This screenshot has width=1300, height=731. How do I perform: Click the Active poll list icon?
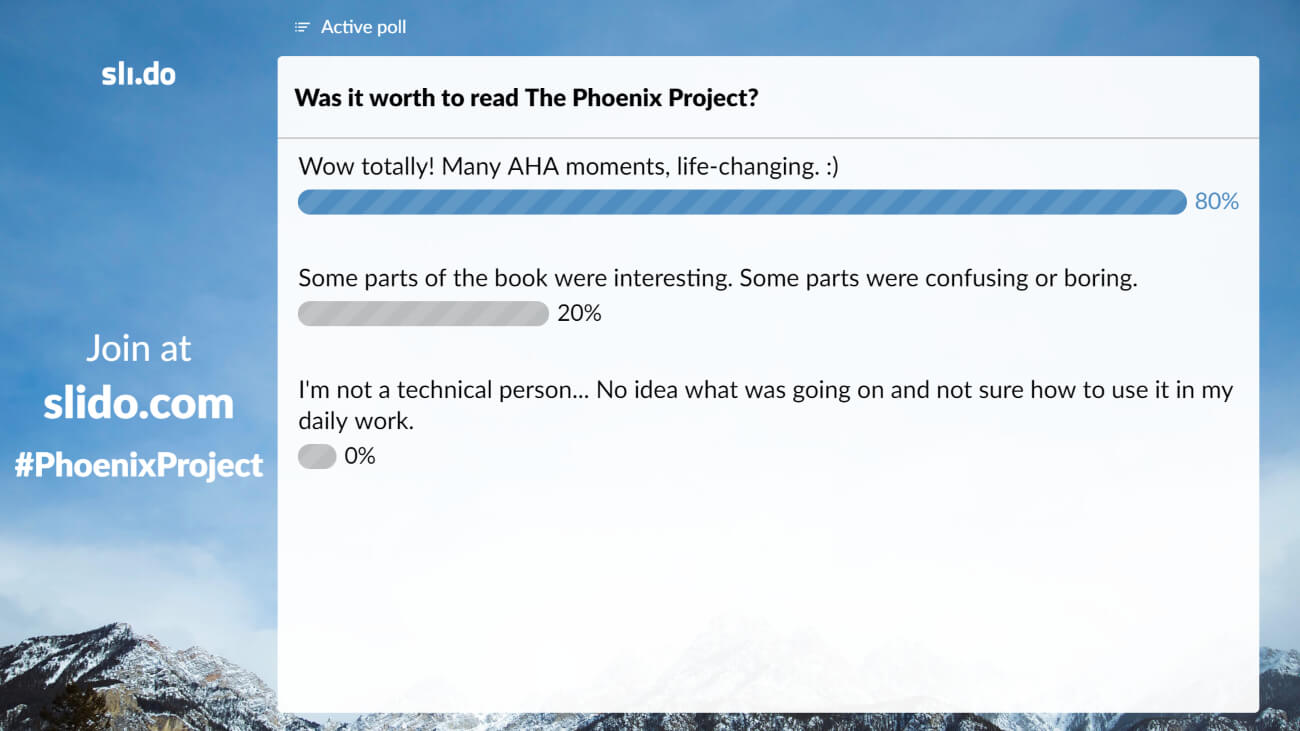coord(302,27)
